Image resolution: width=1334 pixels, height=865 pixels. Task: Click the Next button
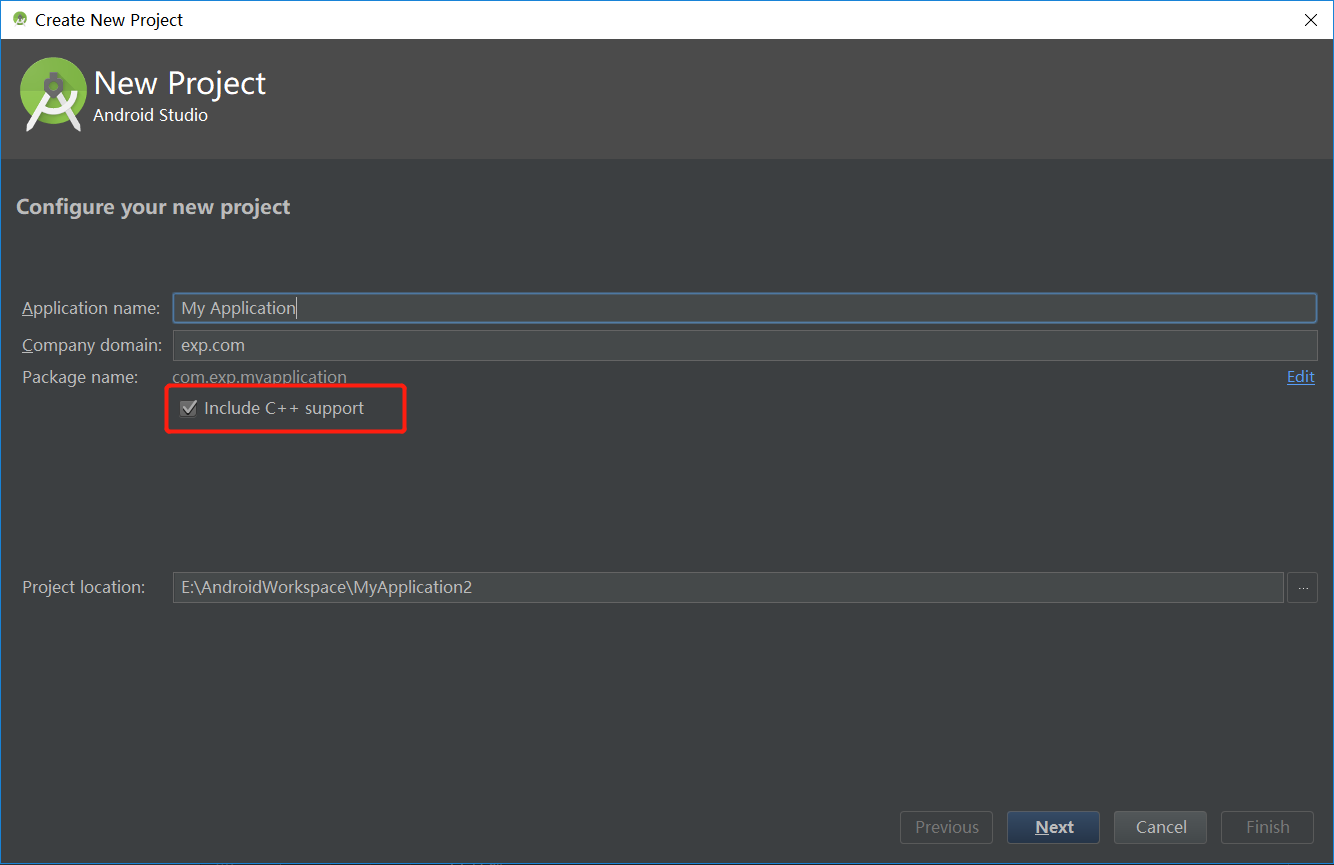click(x=1054, y=827)
